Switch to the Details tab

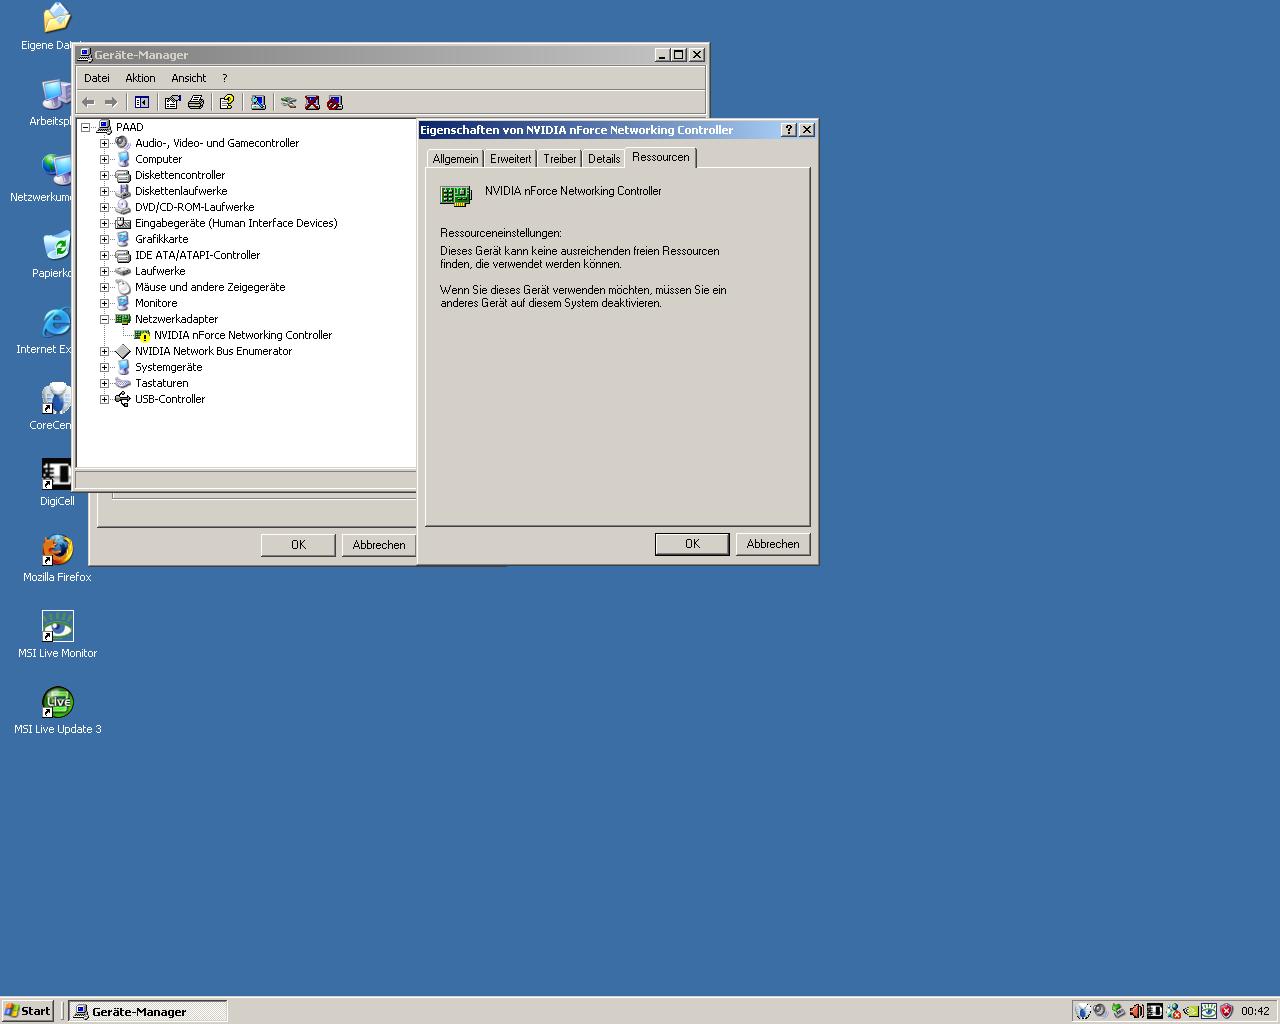point(604,159)
